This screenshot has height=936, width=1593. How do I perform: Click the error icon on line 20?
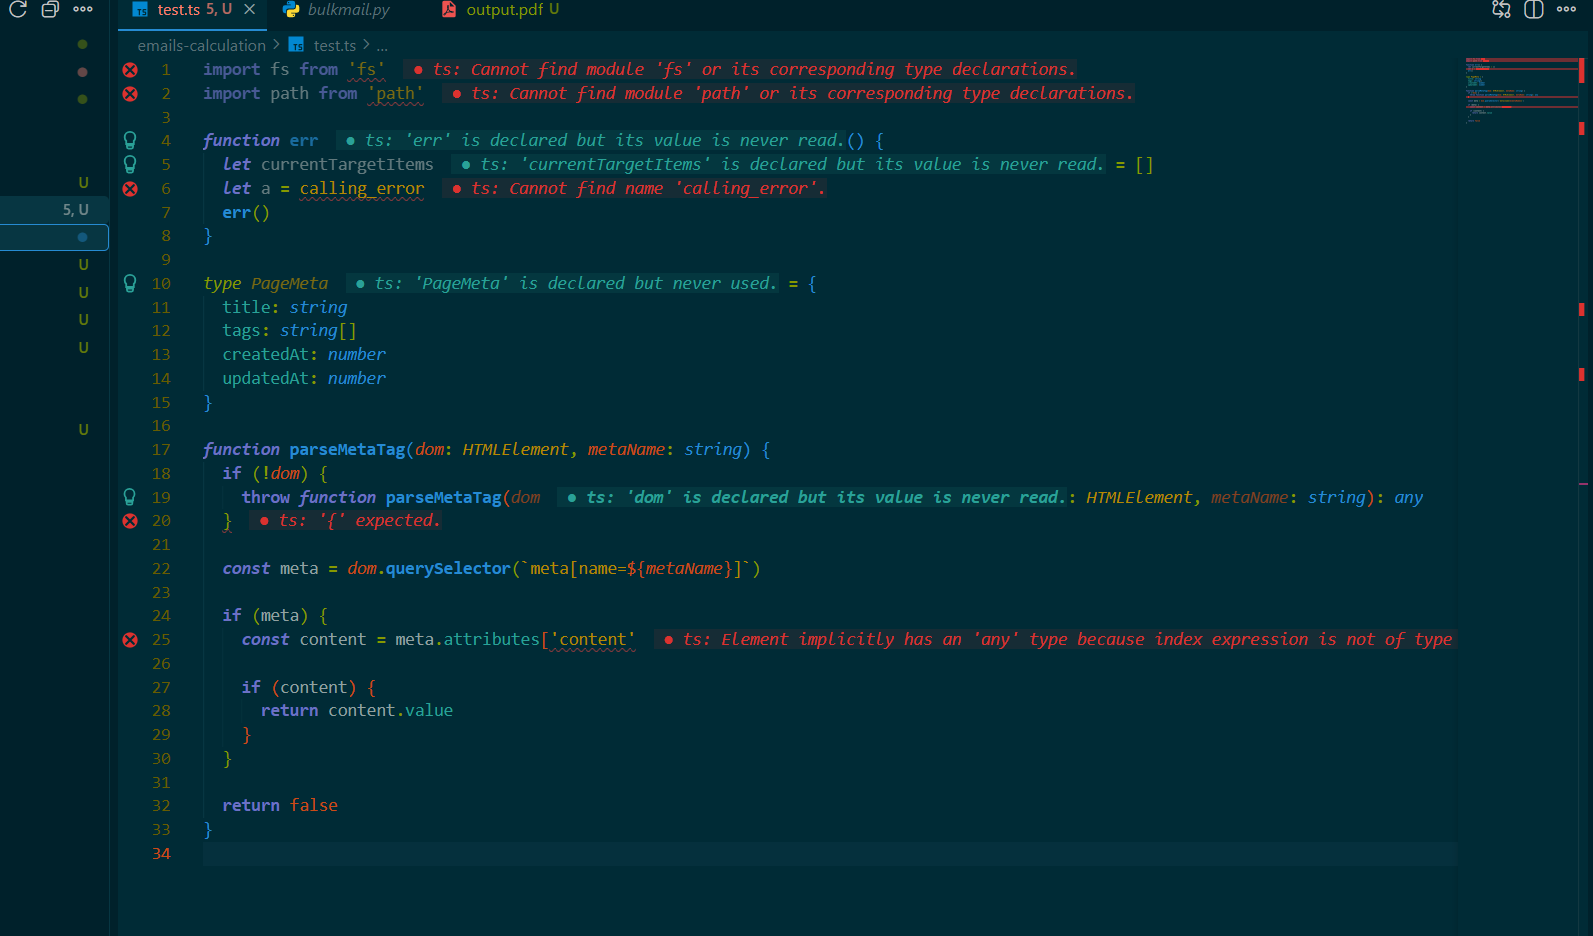pos(130,521)
